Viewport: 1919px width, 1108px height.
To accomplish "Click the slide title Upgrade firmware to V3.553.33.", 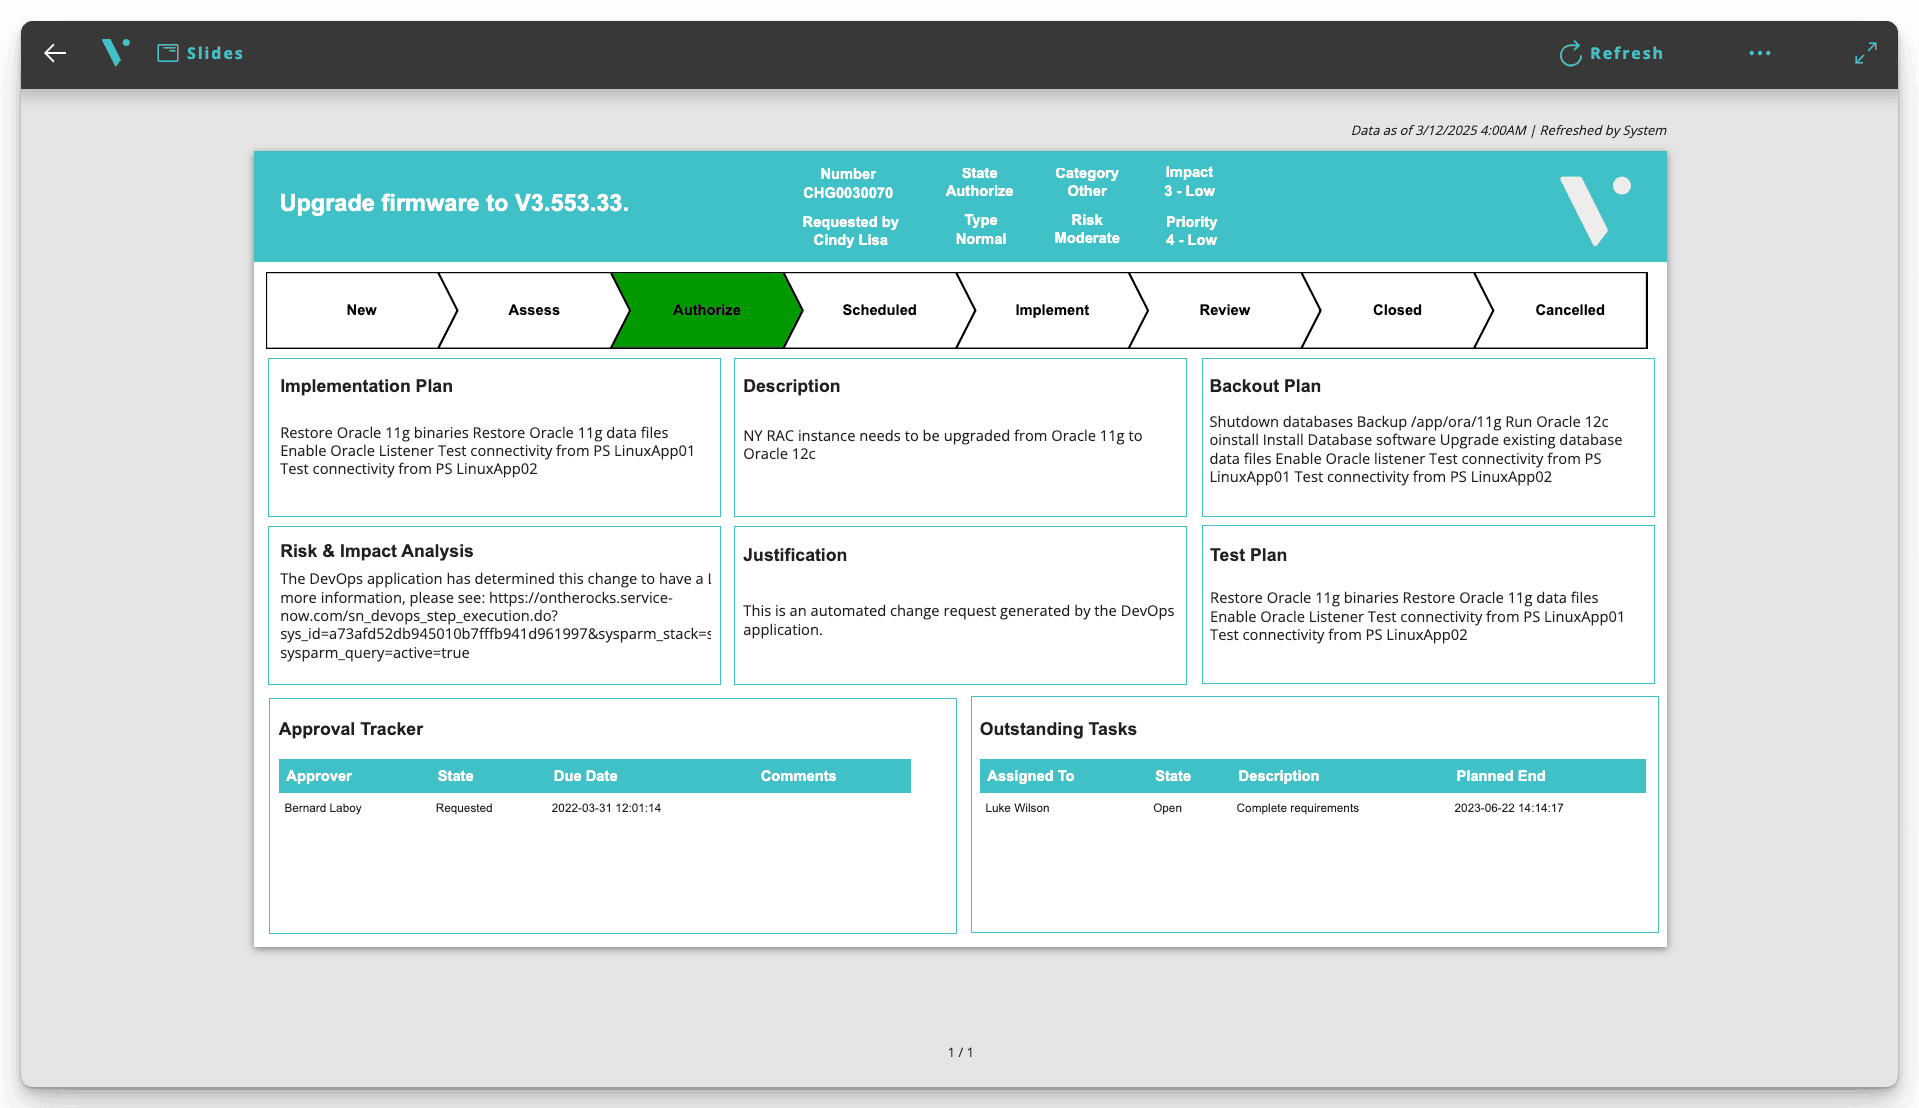I will tap(454, 203).
